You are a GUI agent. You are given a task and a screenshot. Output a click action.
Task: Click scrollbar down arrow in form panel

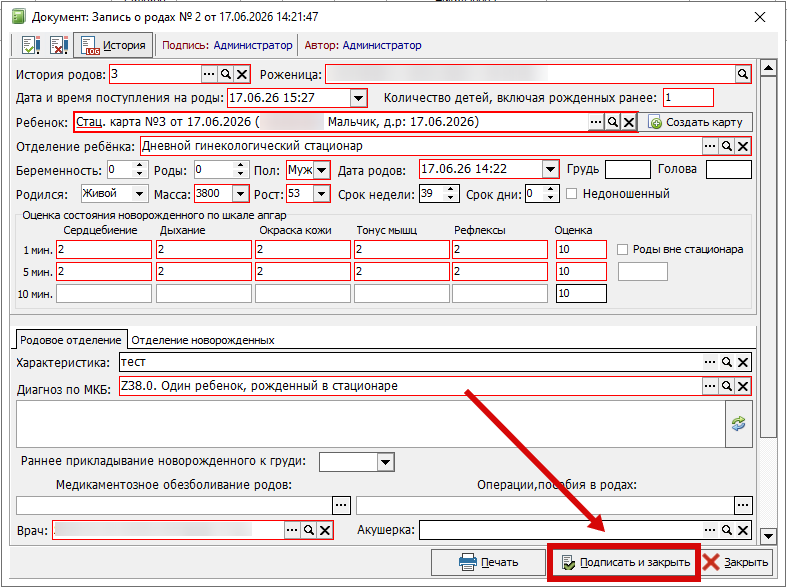coord(768,536)
